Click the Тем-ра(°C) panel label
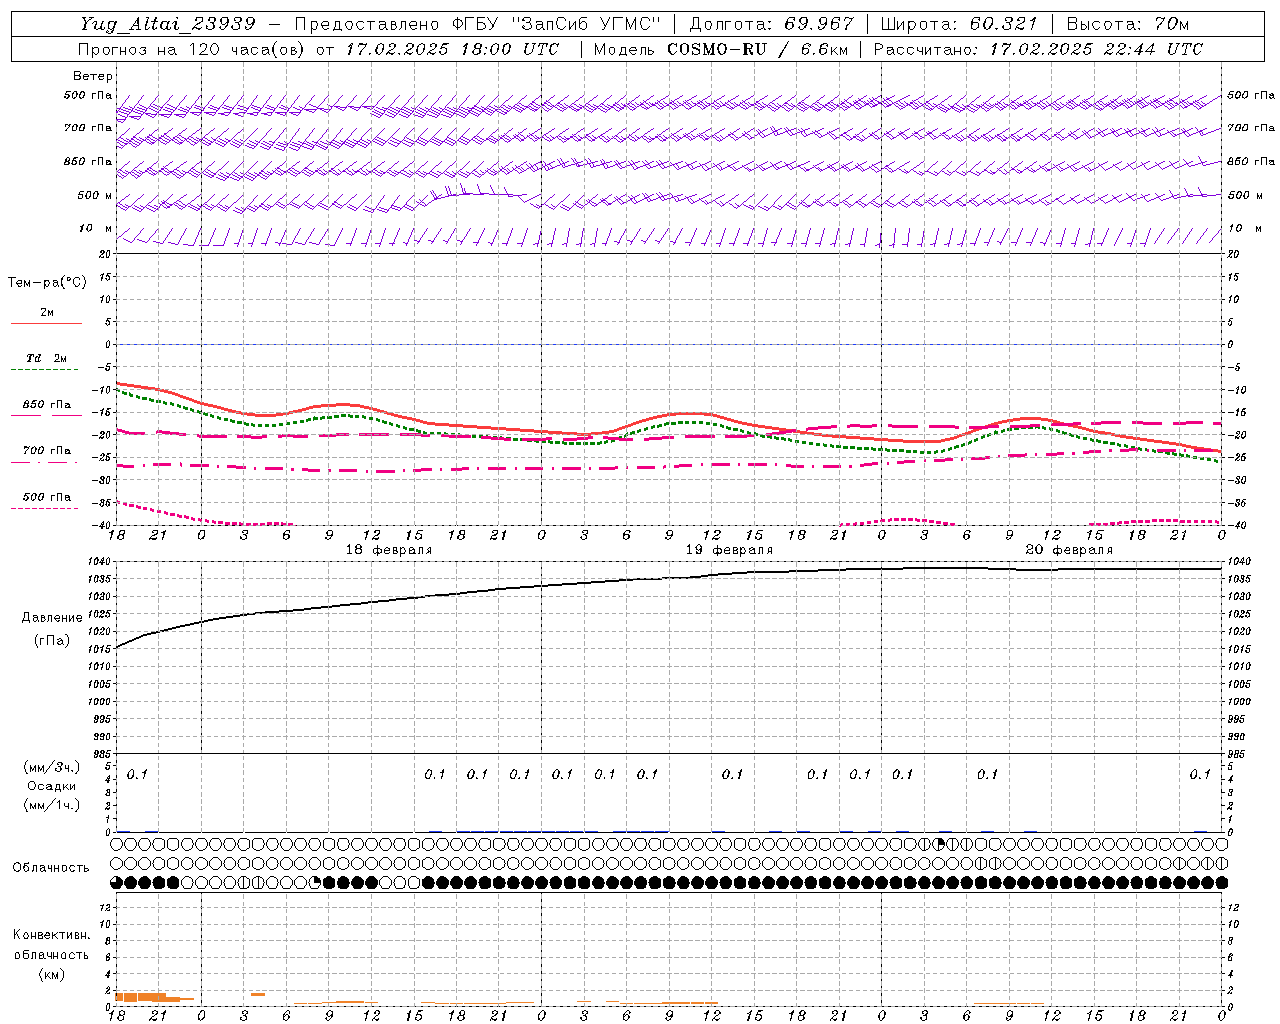1280x1024 pixels. (47, 283)
